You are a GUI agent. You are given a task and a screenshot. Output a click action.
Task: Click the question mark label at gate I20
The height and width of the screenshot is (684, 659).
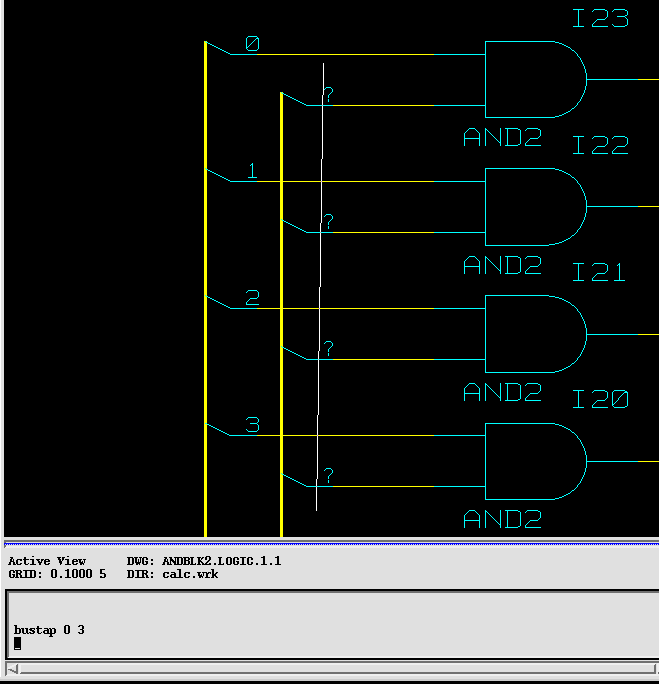click(328, 476)
